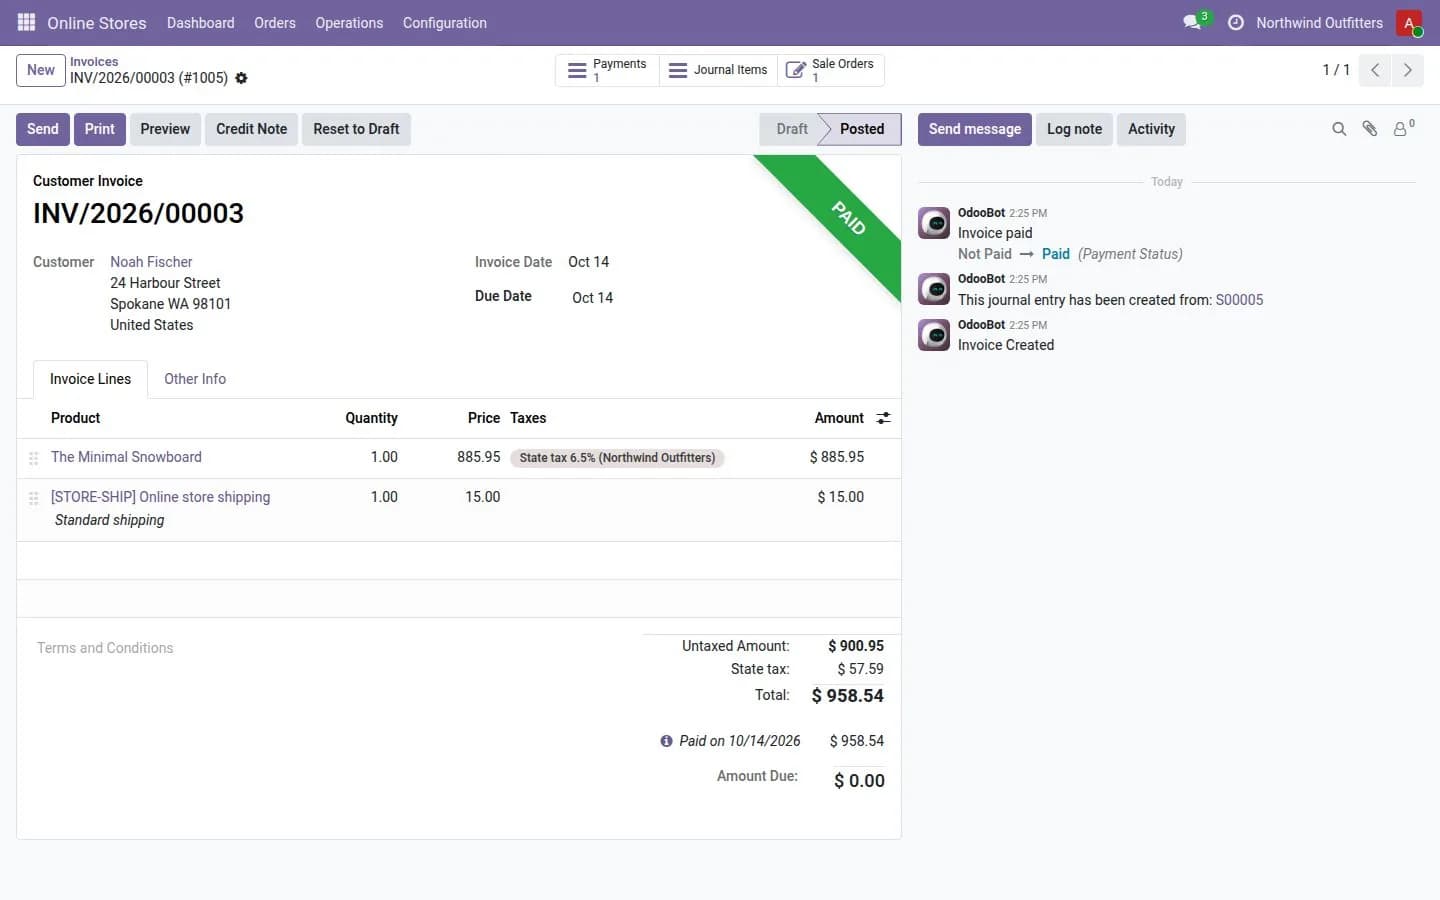Open the apps grid menu icon

click(x=26, y=22)
